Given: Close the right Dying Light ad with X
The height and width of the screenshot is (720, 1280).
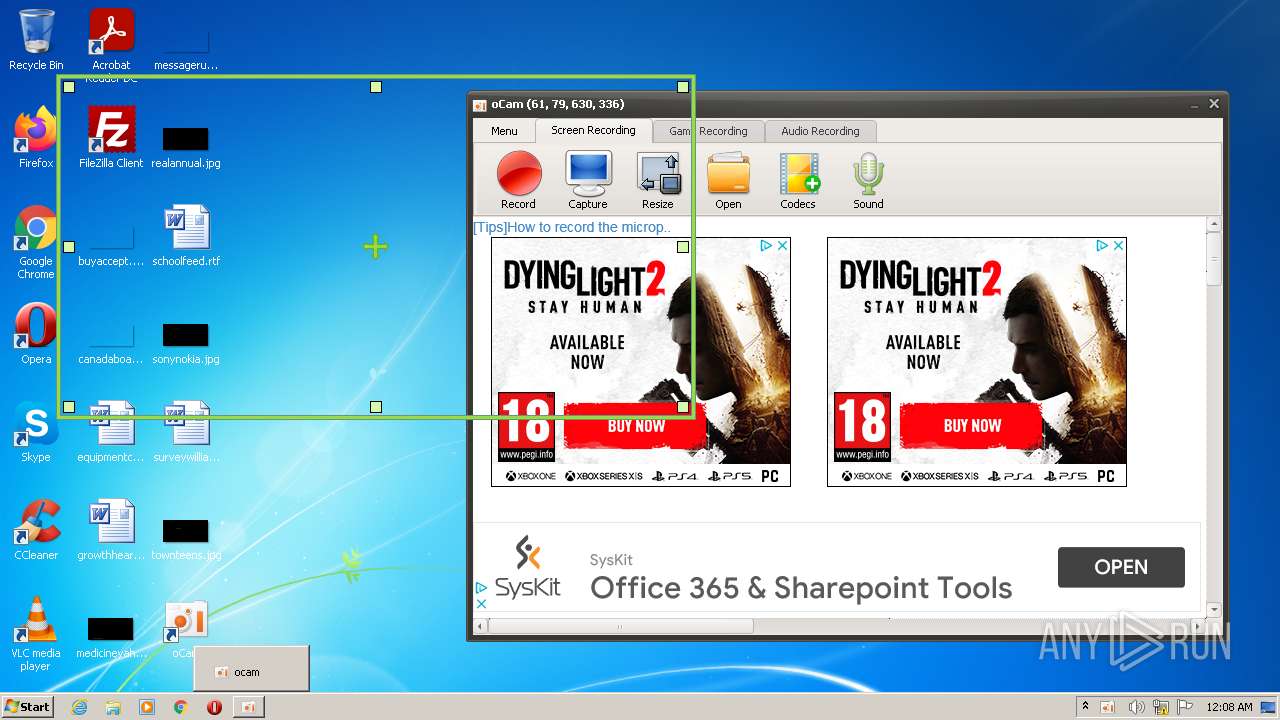Looking at the screenshot, I should 1118,245.
